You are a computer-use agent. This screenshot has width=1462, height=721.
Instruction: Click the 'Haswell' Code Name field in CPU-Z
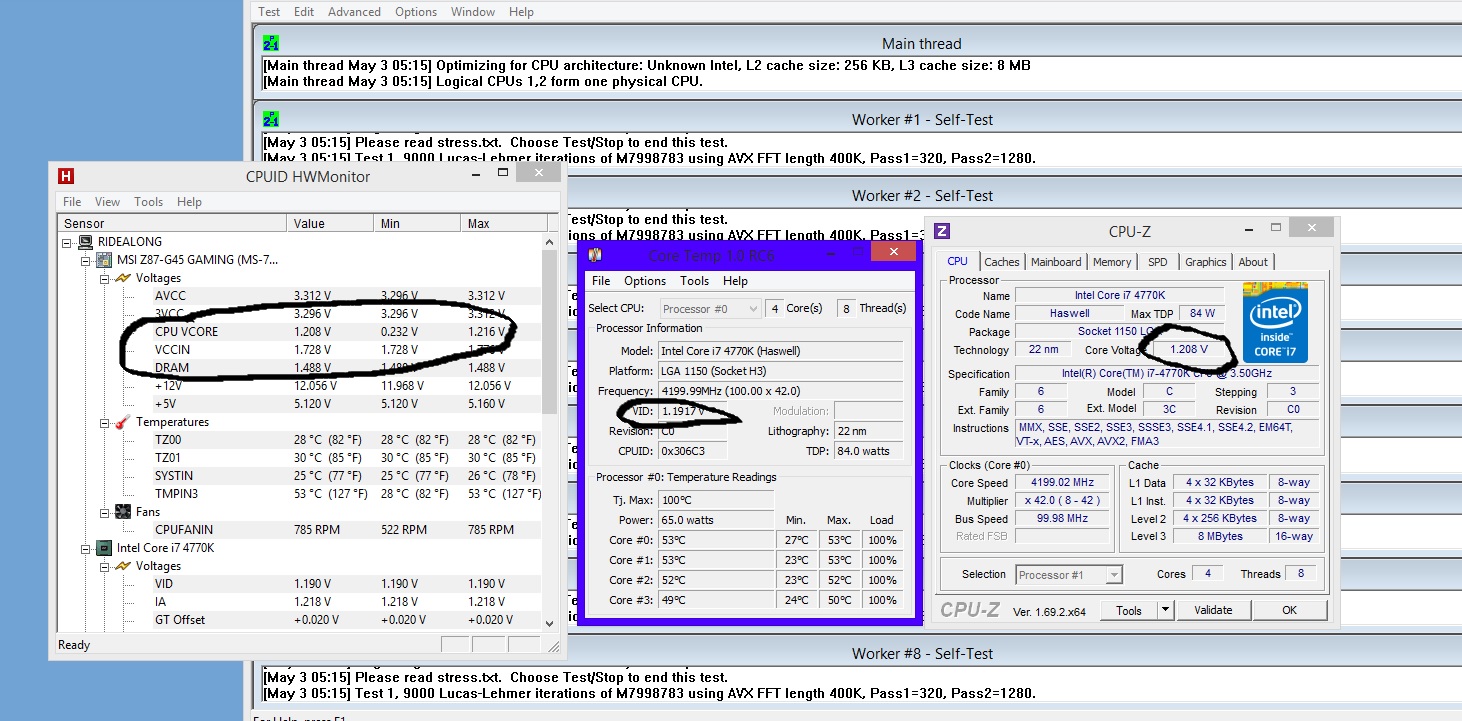pos(1068,314)
